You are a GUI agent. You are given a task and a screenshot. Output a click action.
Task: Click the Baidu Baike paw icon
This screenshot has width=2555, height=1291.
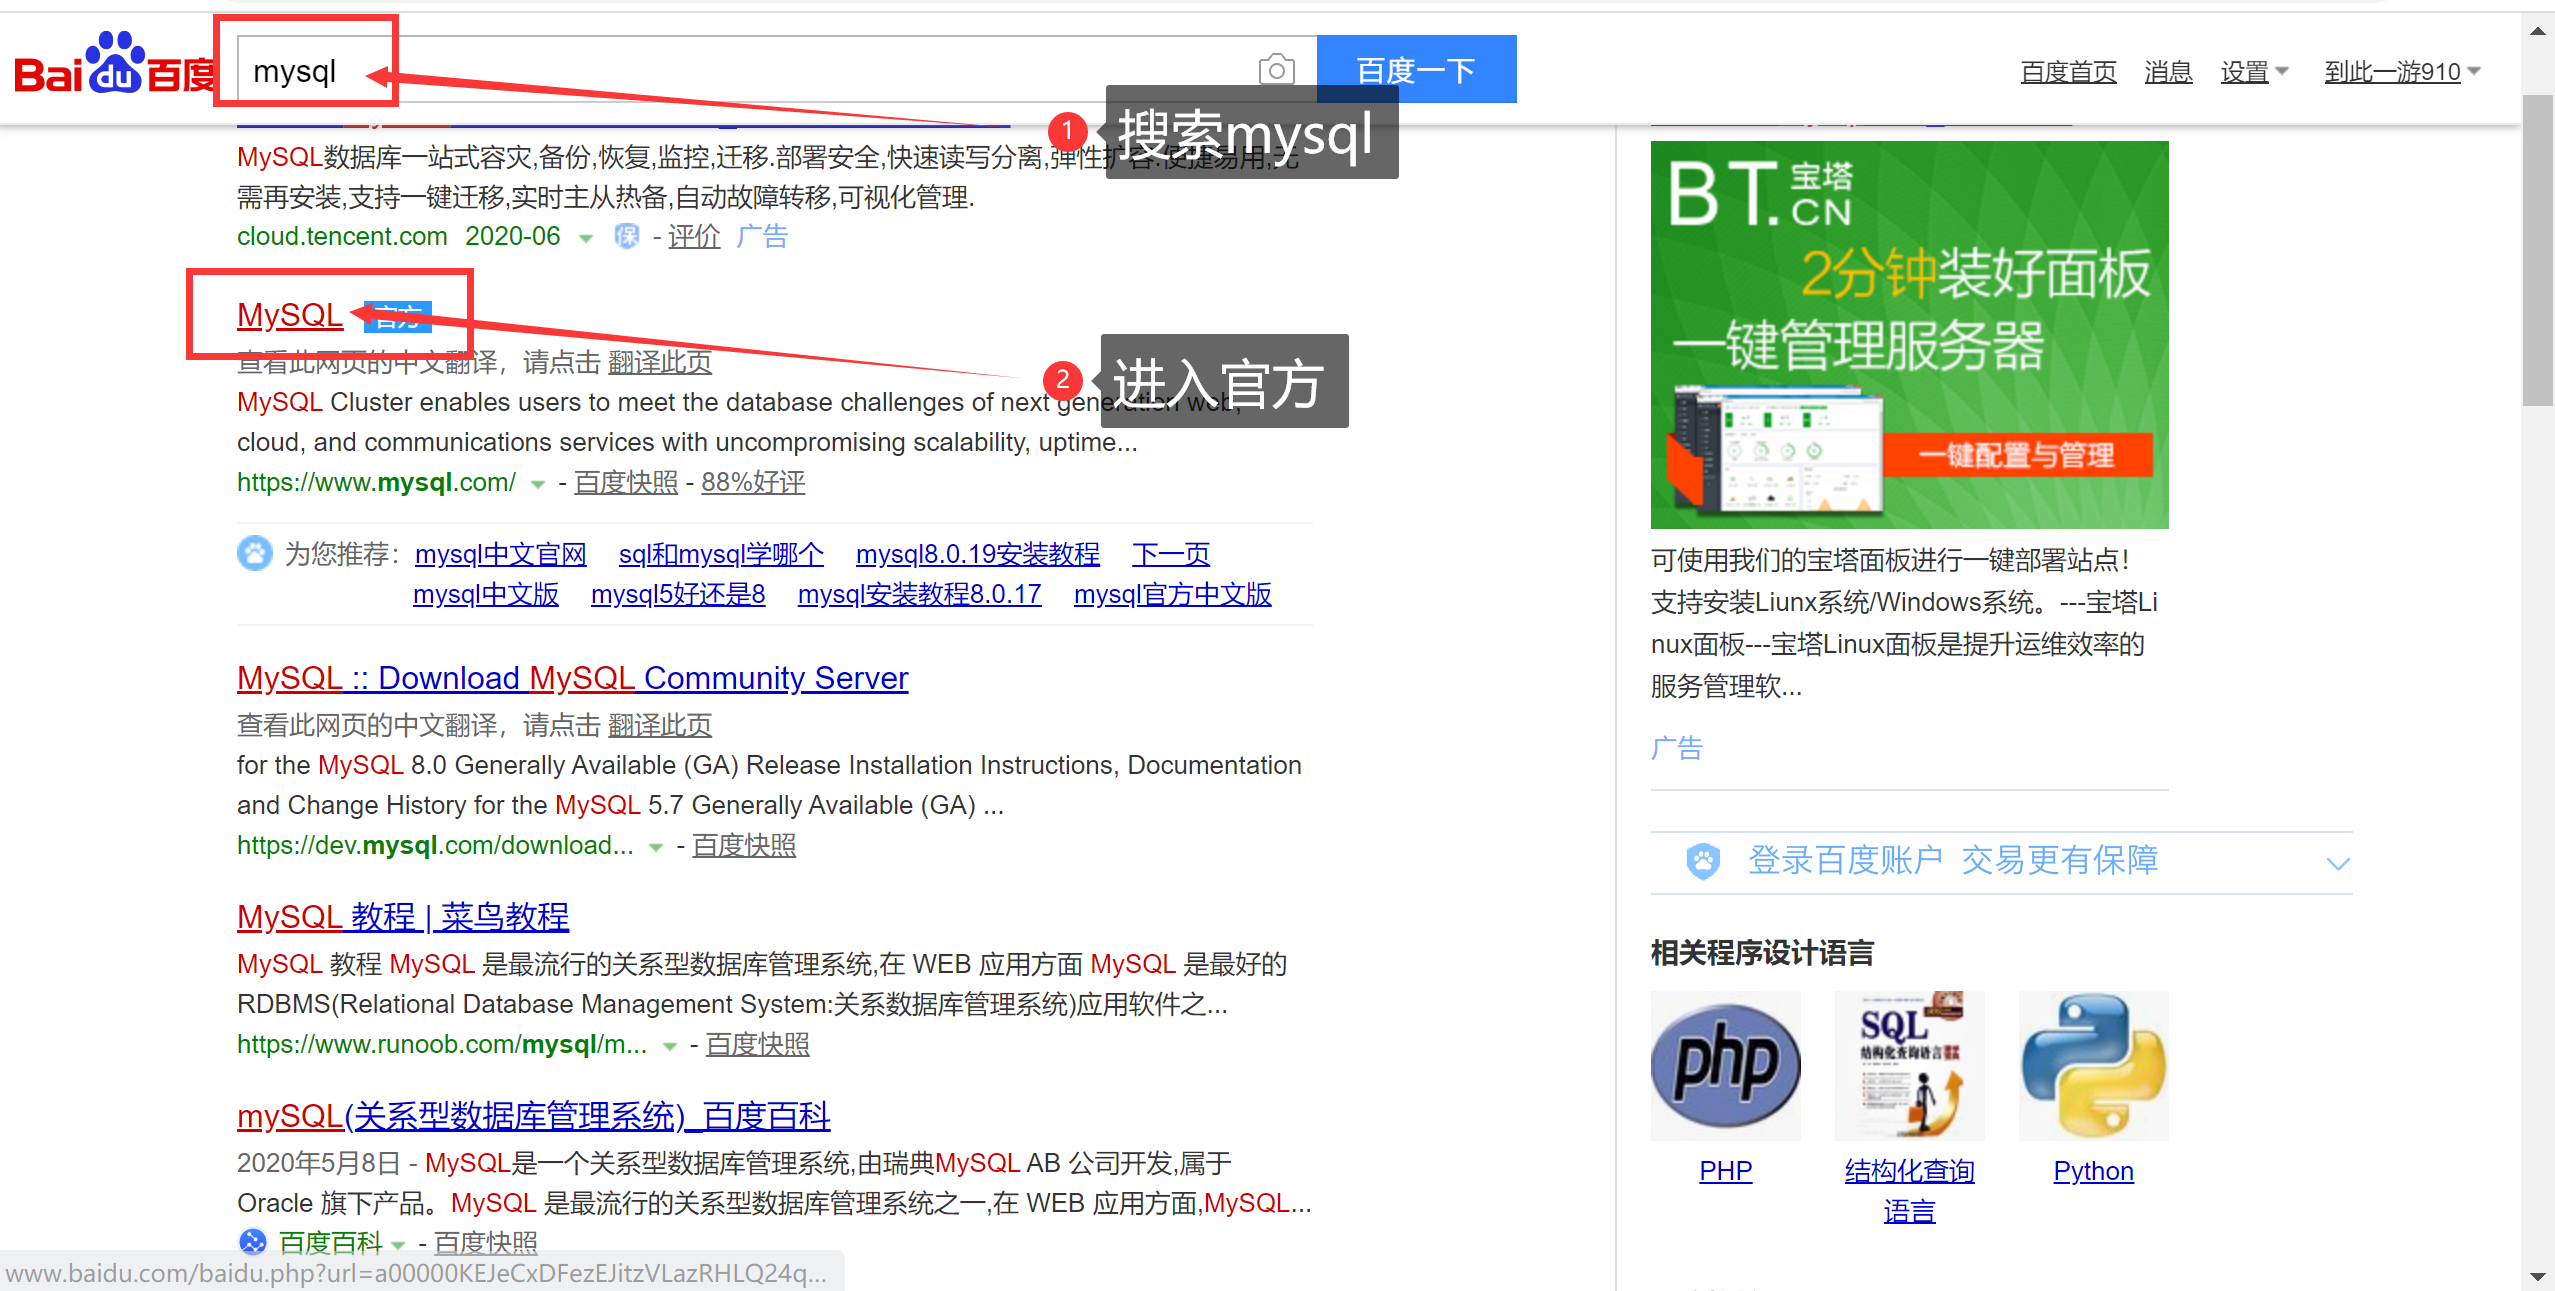tap(253, 1242)
